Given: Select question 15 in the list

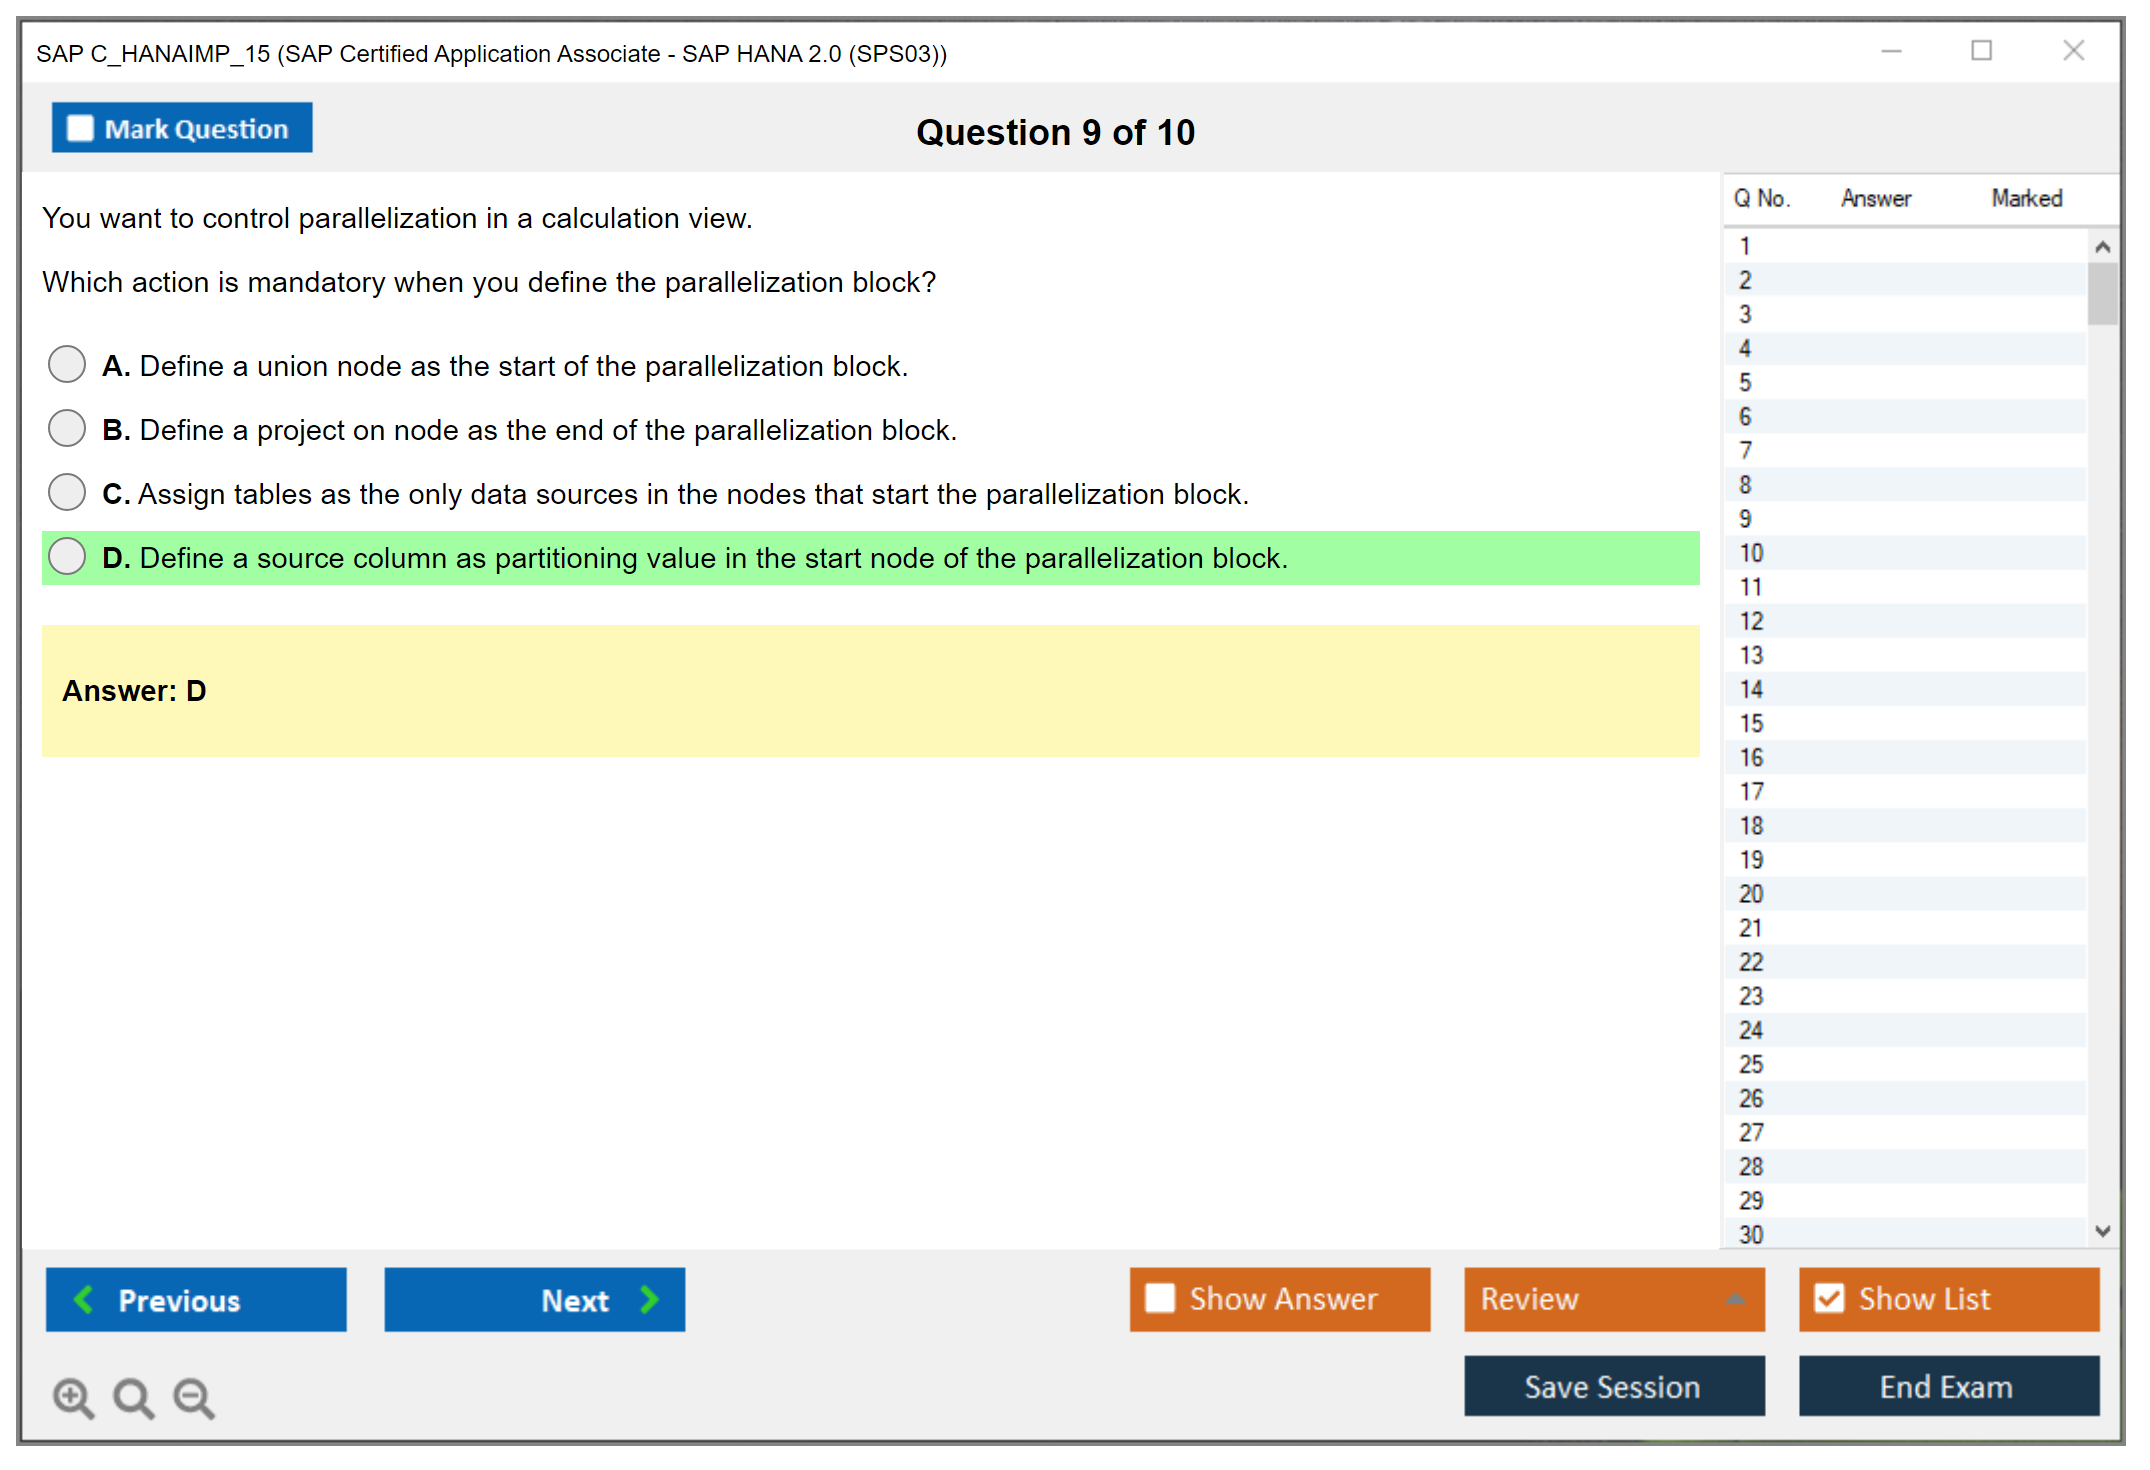Looking at the screenshot, I should pos(1752,723).
